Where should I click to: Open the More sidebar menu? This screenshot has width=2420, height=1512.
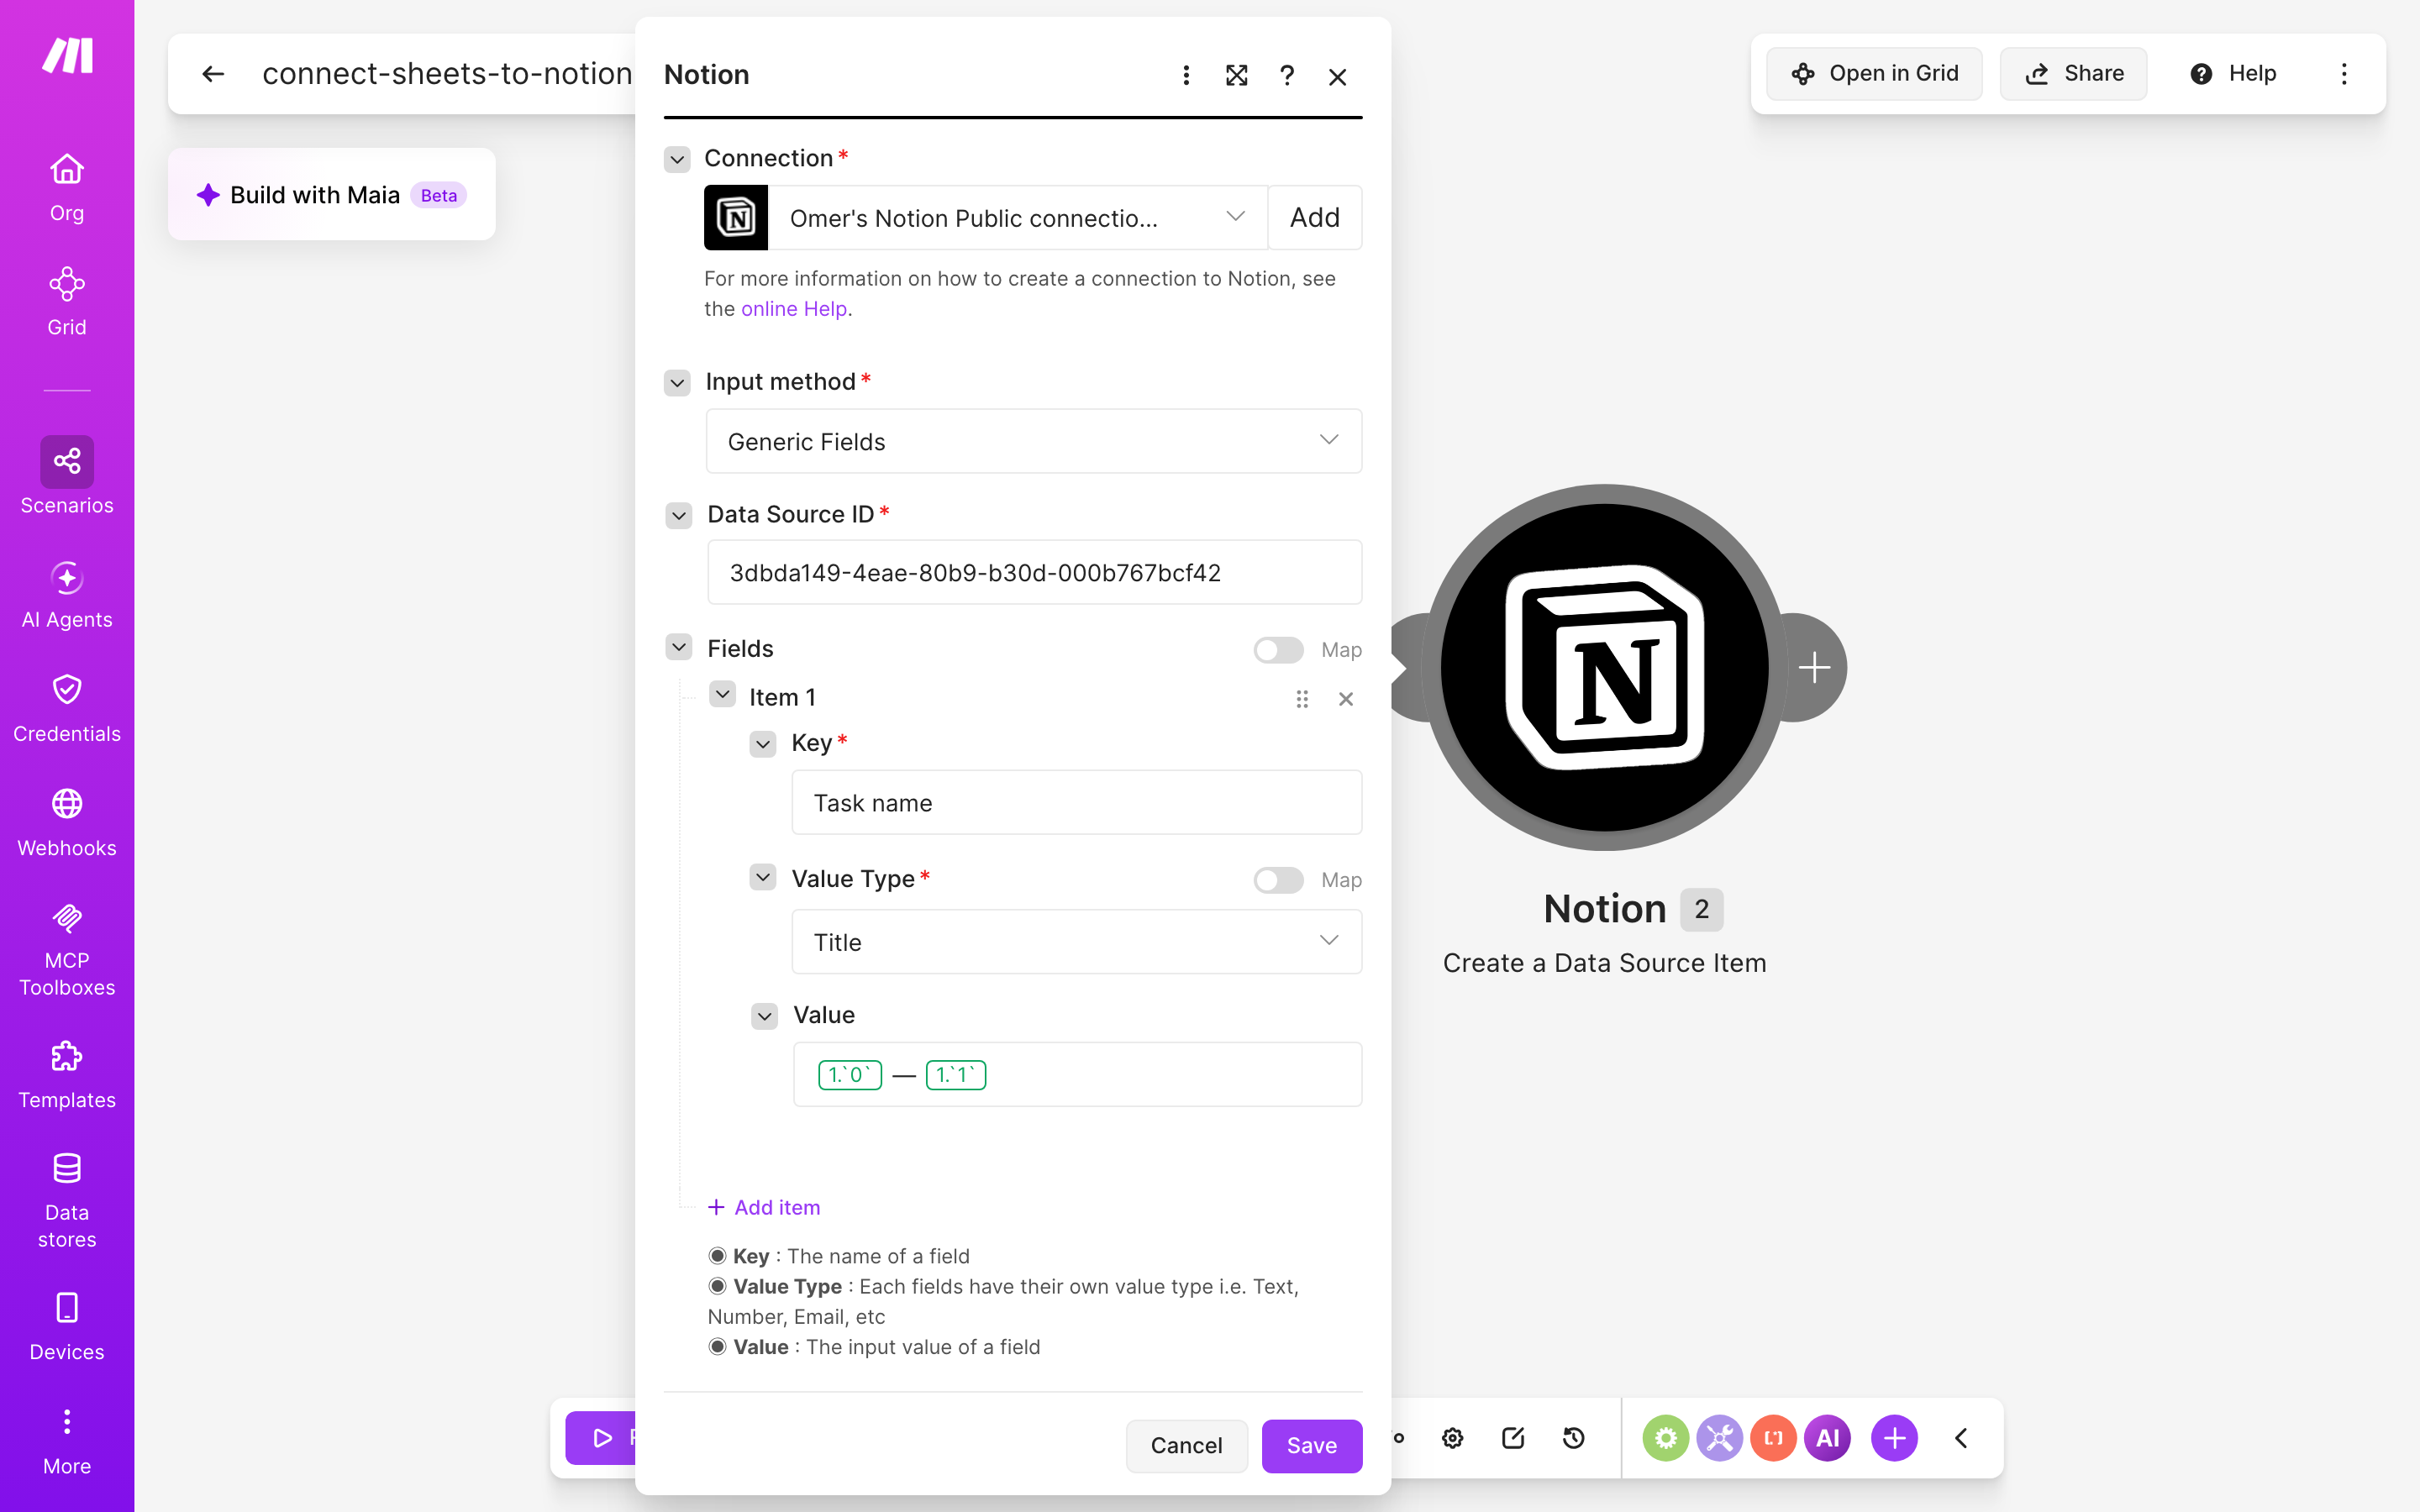[x=67, y=1442]
